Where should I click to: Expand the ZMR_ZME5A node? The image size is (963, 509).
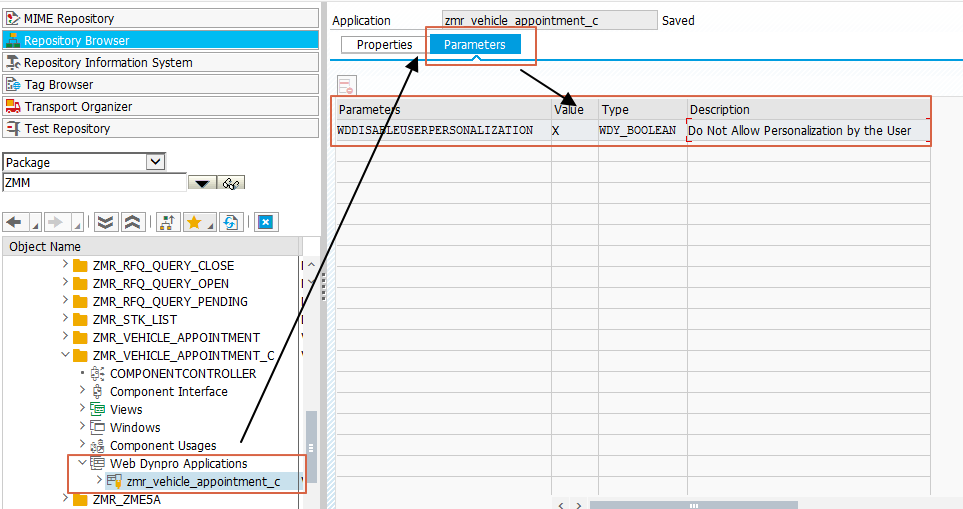click(65, 498)
